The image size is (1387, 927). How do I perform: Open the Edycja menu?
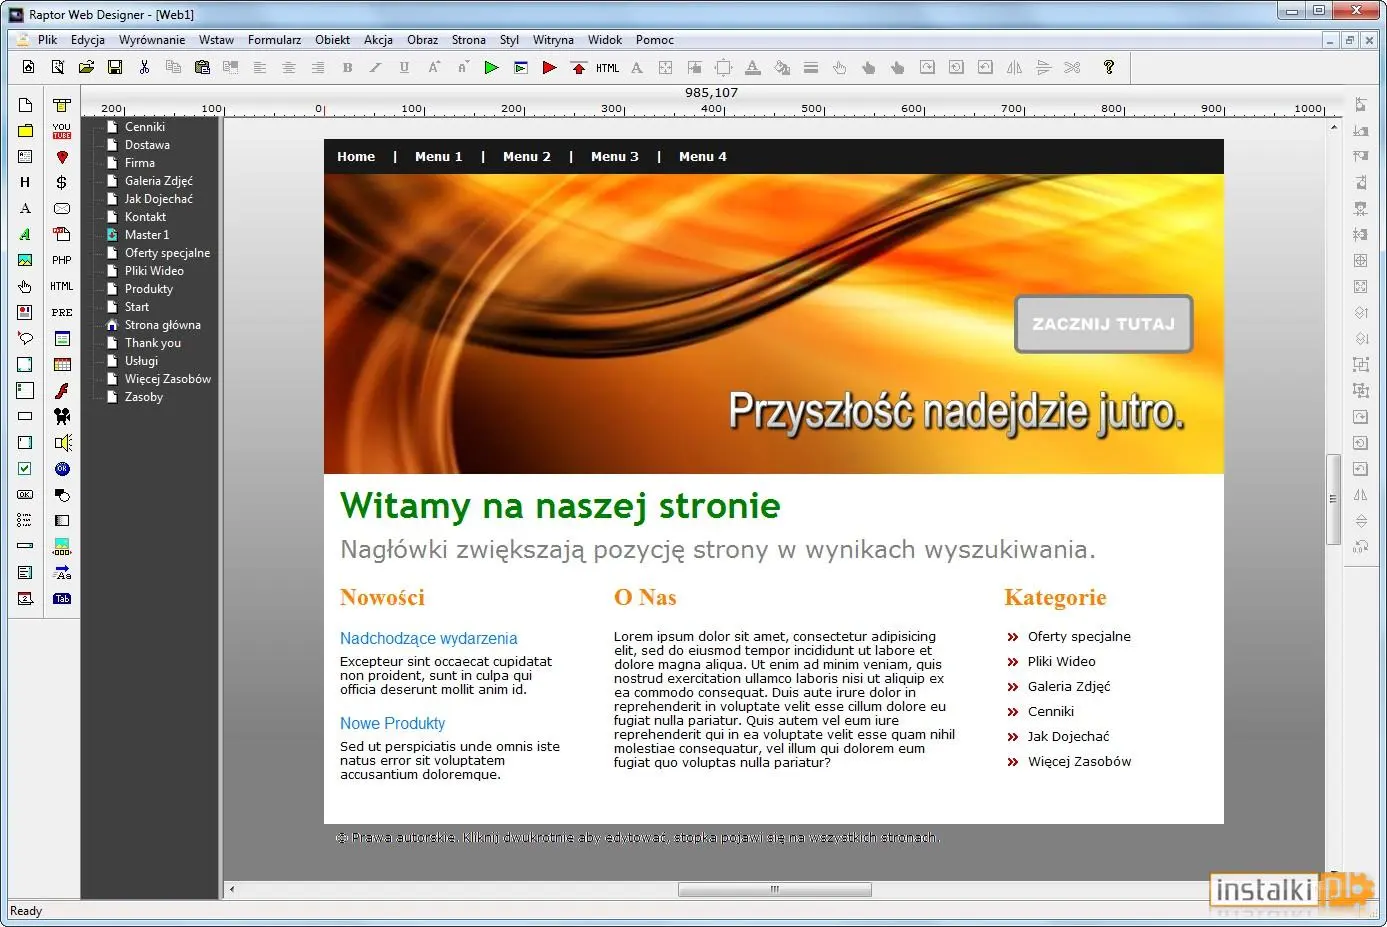coord(88,40)
